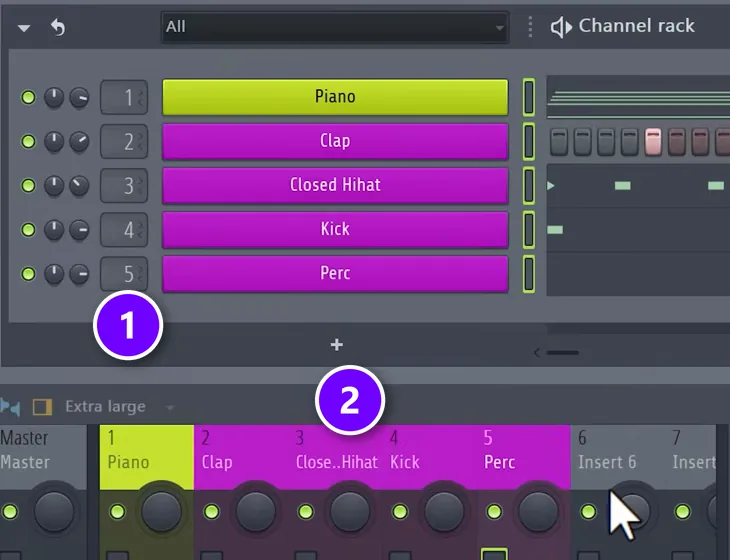This screenshot has height=560, width=730.
Task: Click the Channel rack horizontal scrollbar
Action: tap(563, 352)
